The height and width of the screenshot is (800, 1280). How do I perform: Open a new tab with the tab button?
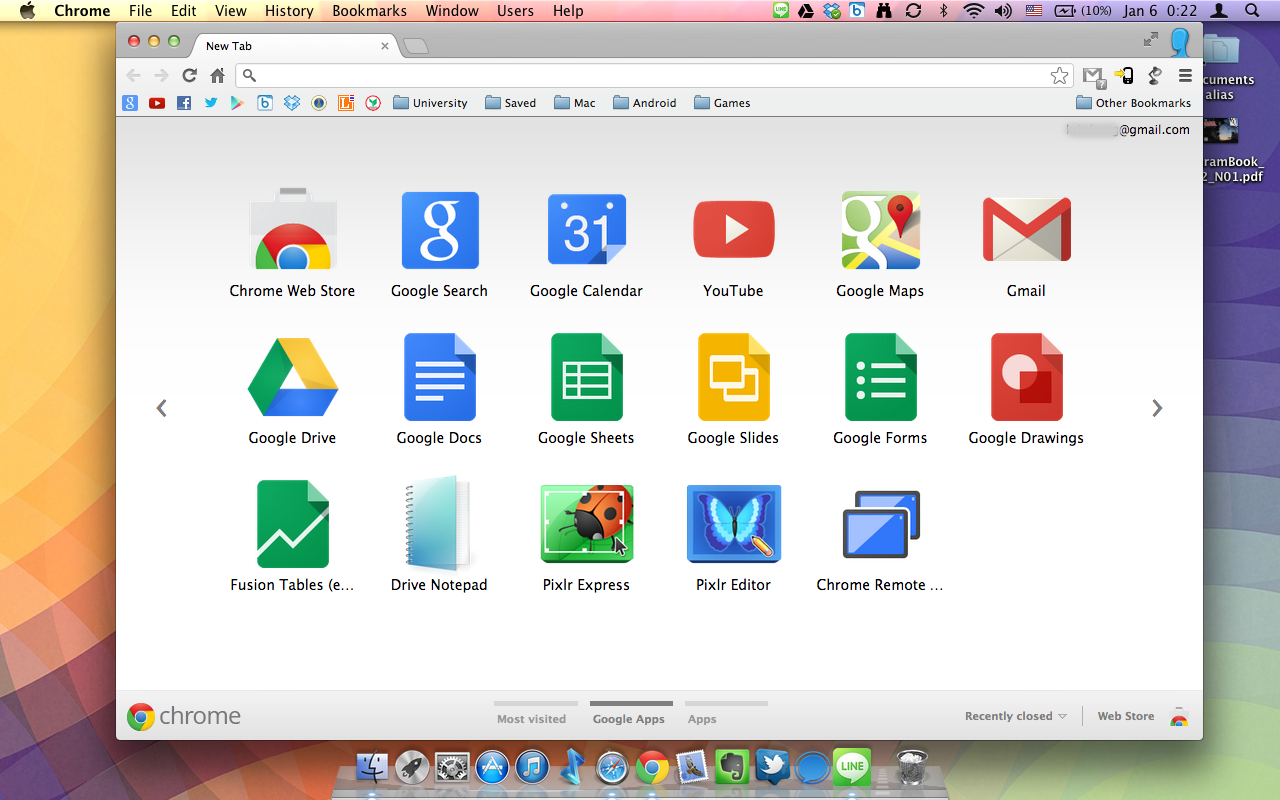pyautogui.click(x=416, y=46)
